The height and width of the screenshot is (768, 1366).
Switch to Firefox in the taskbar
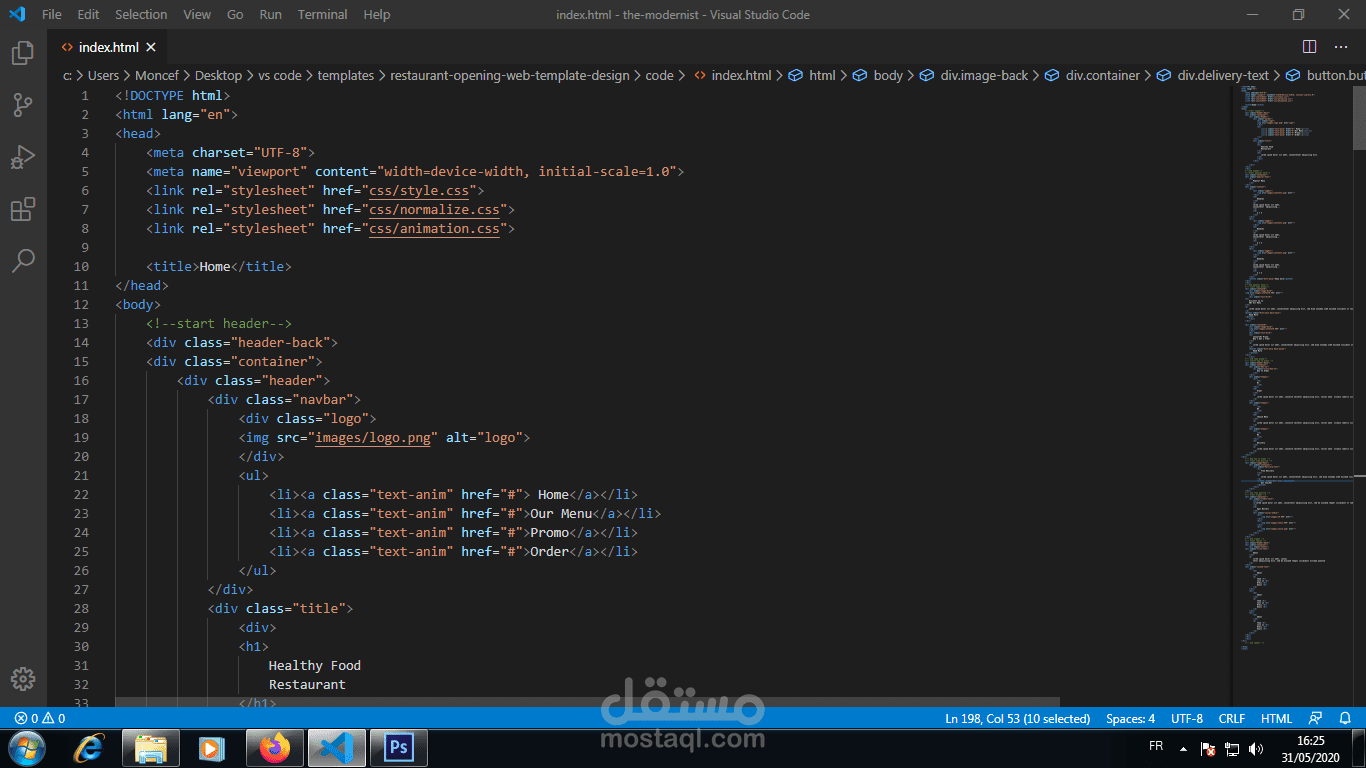point(274,748)
